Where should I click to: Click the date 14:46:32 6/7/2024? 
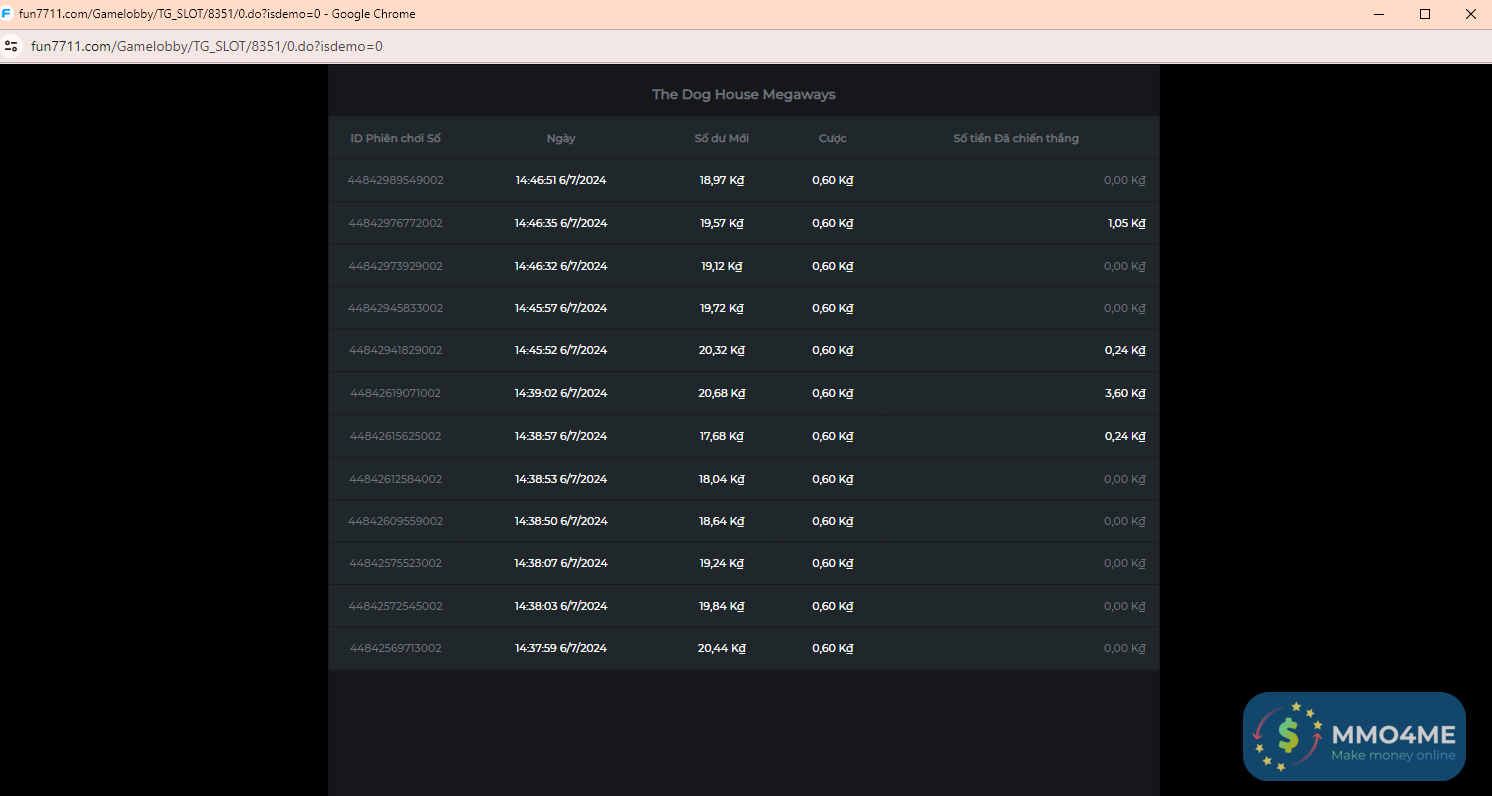[x=561, y=266]
